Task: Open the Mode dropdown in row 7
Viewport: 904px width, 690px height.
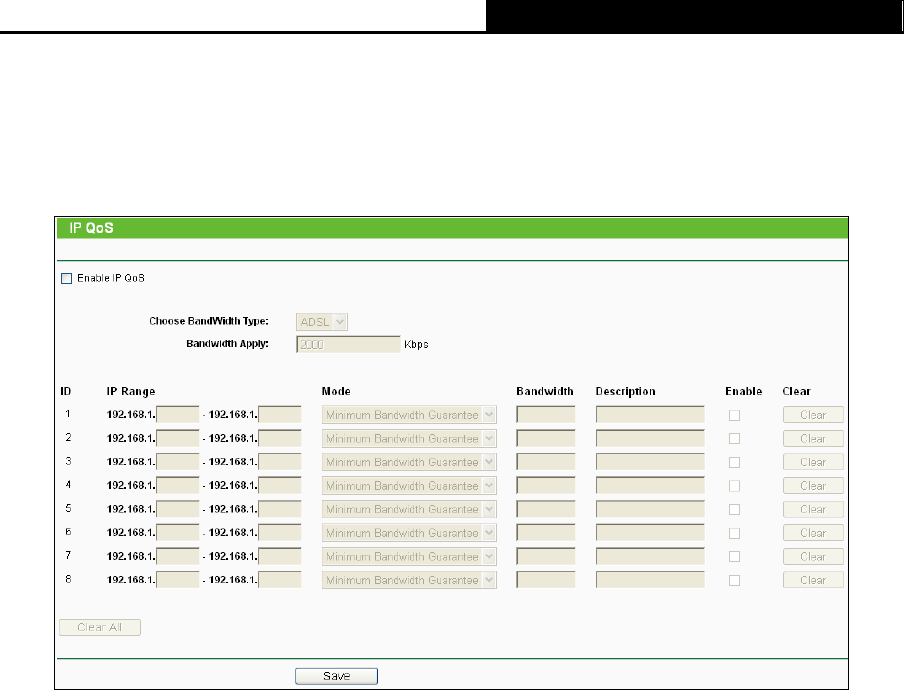Action: pyautogui.click(x=409, y=556)
